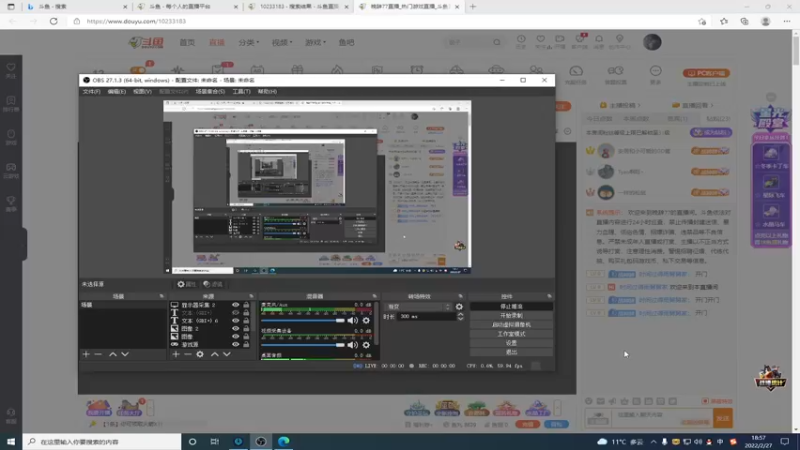
Task: Open source properties gear in sources toolbar
Action: click(200, 354)
